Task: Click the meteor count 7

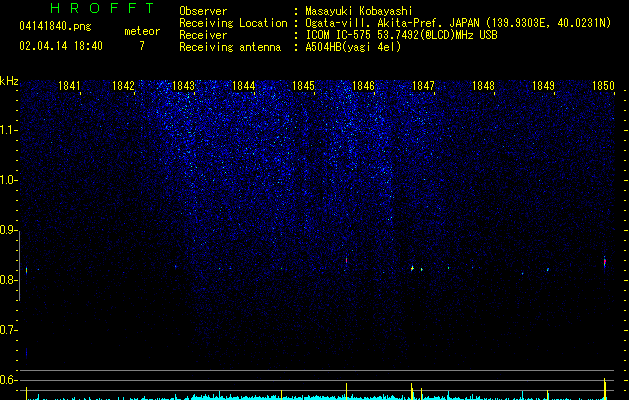Action: pyautogui.click(x=142, y=46)
